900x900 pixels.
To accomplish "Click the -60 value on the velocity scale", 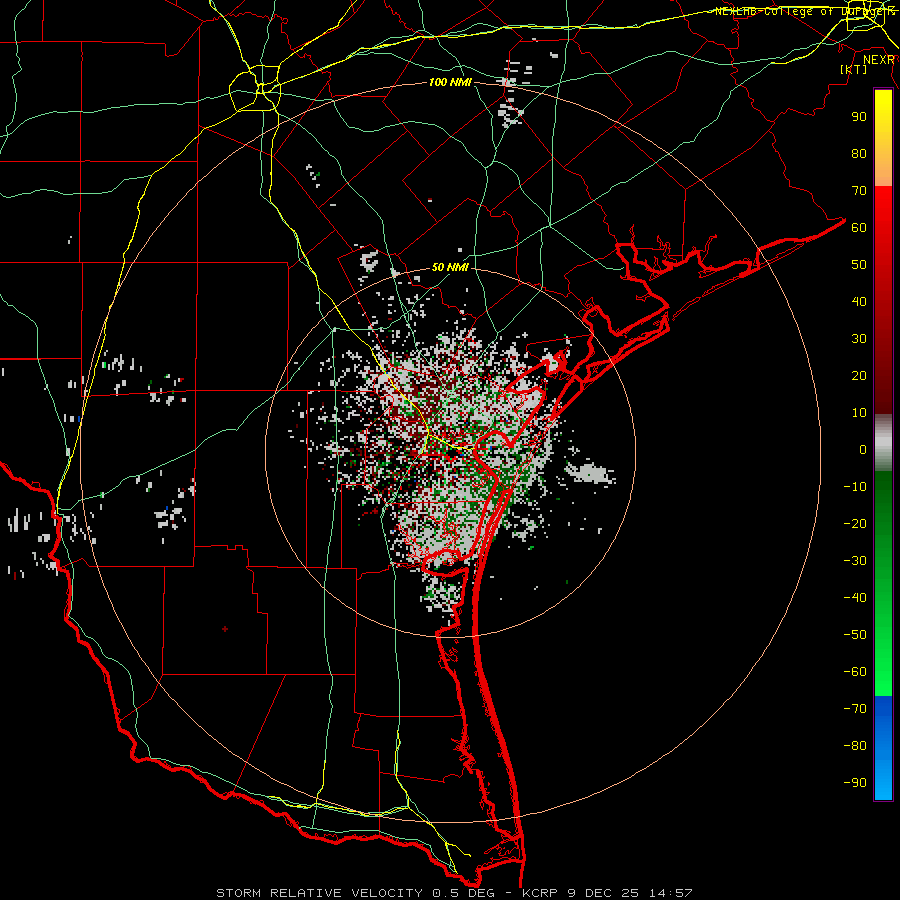I will (x=855, y=672).
